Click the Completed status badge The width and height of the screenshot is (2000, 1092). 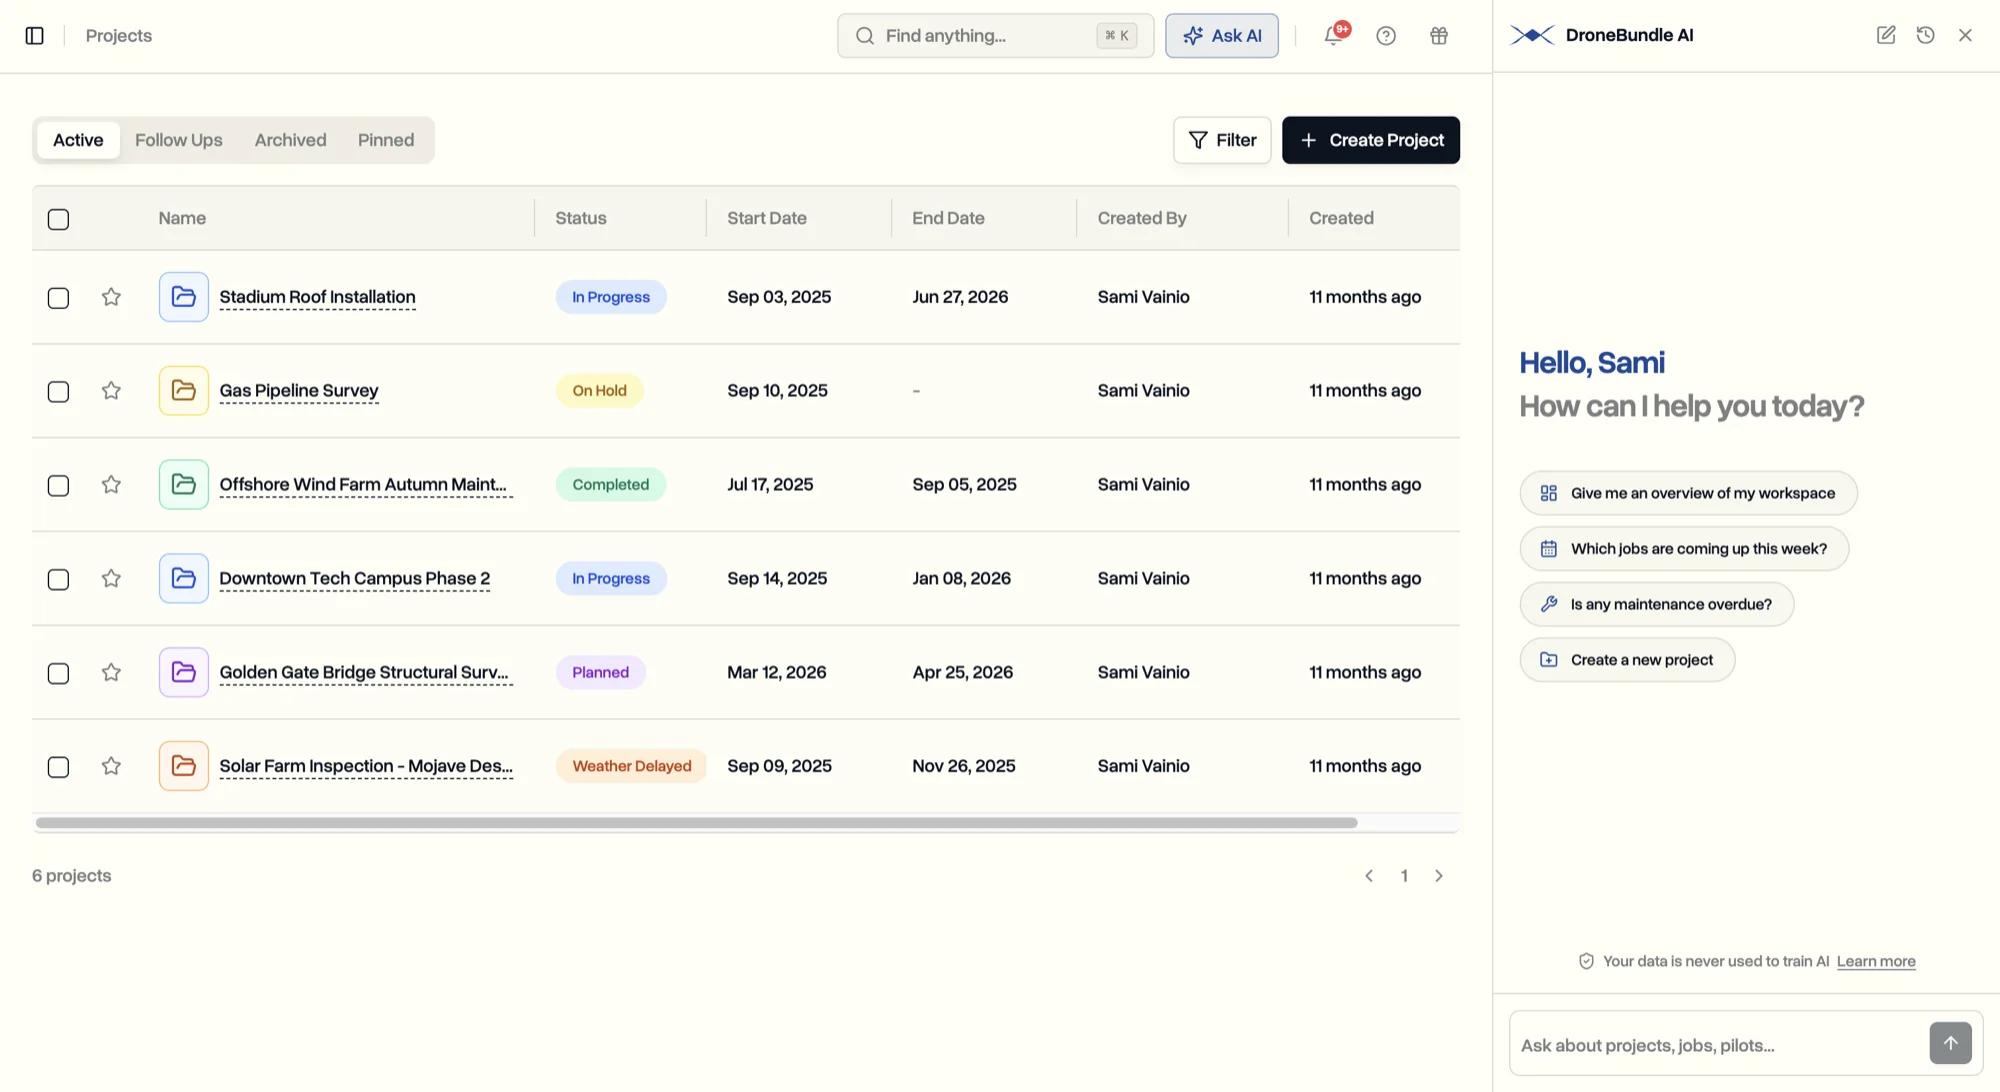click(611, 485)
